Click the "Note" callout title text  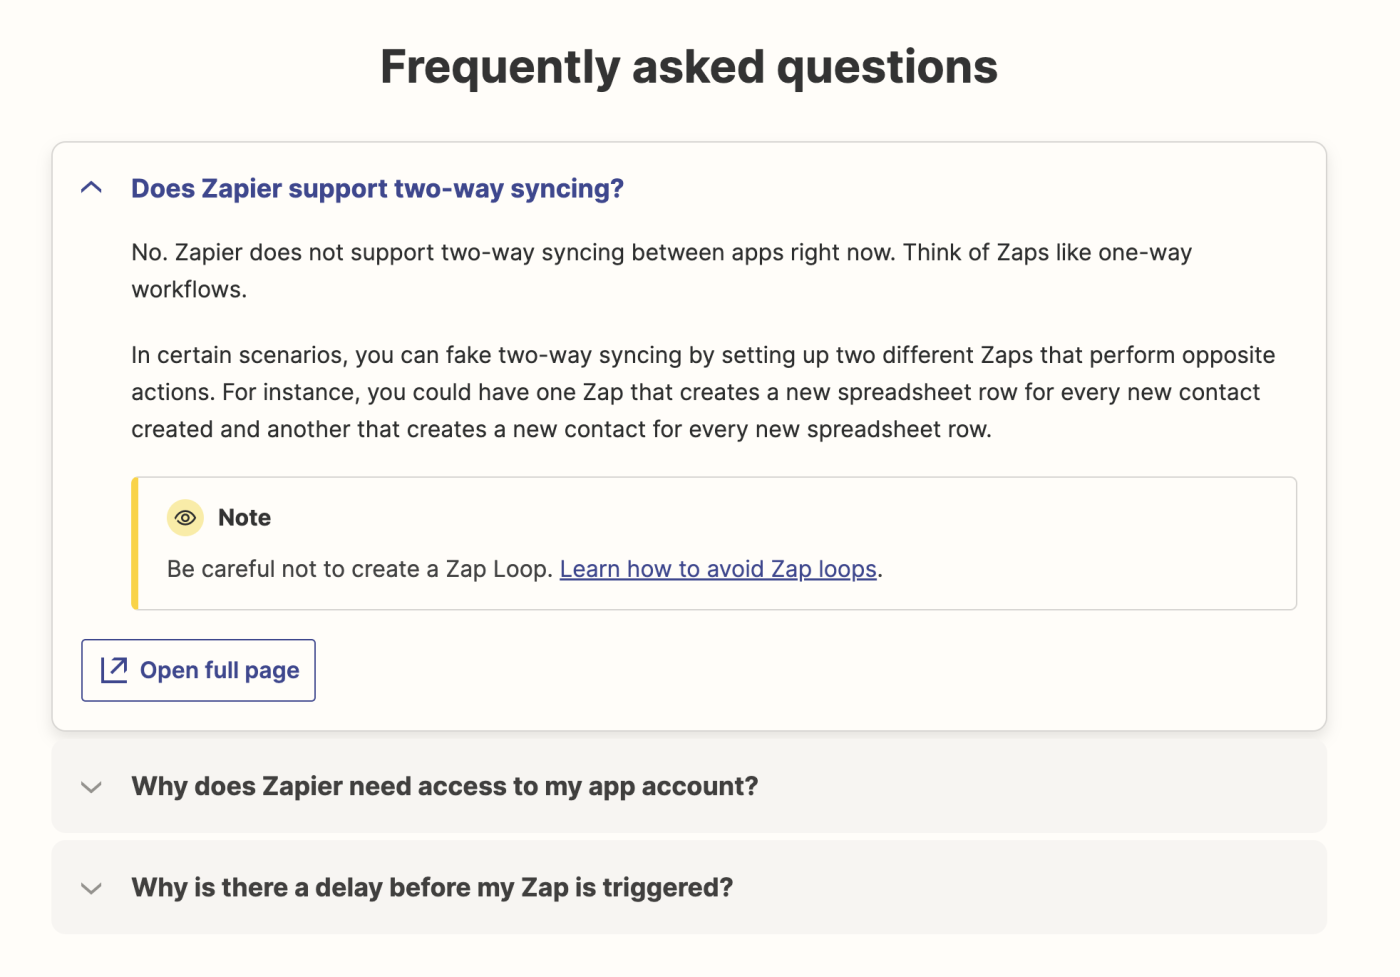tap(244, 518)
